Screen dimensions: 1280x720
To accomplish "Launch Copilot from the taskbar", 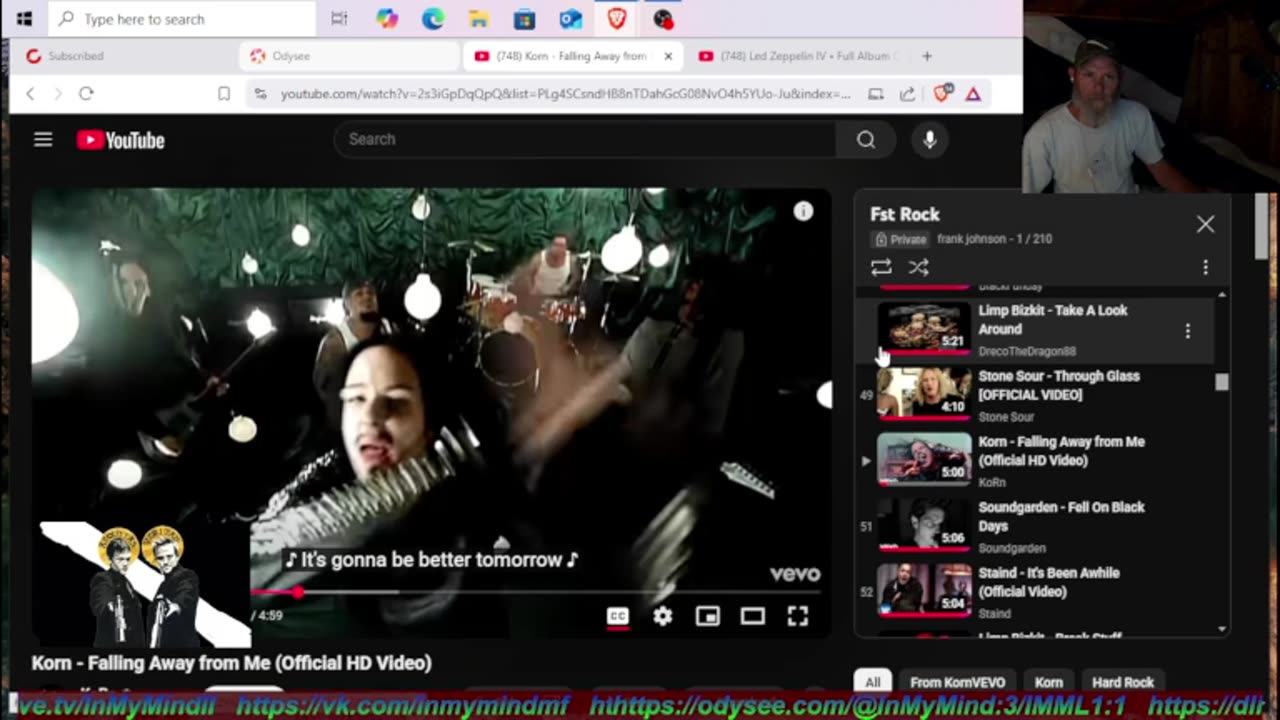I will [387, 19].
